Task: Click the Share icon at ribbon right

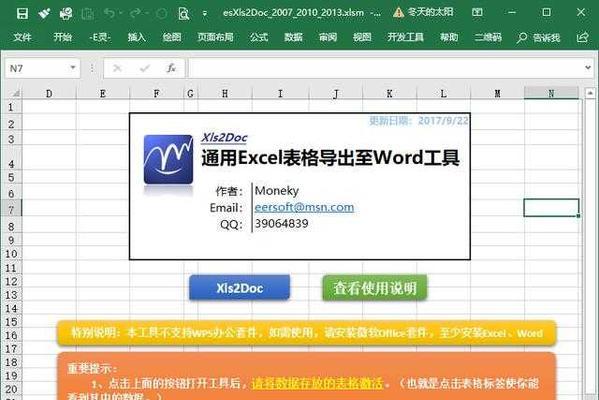Action: point(582,37)
